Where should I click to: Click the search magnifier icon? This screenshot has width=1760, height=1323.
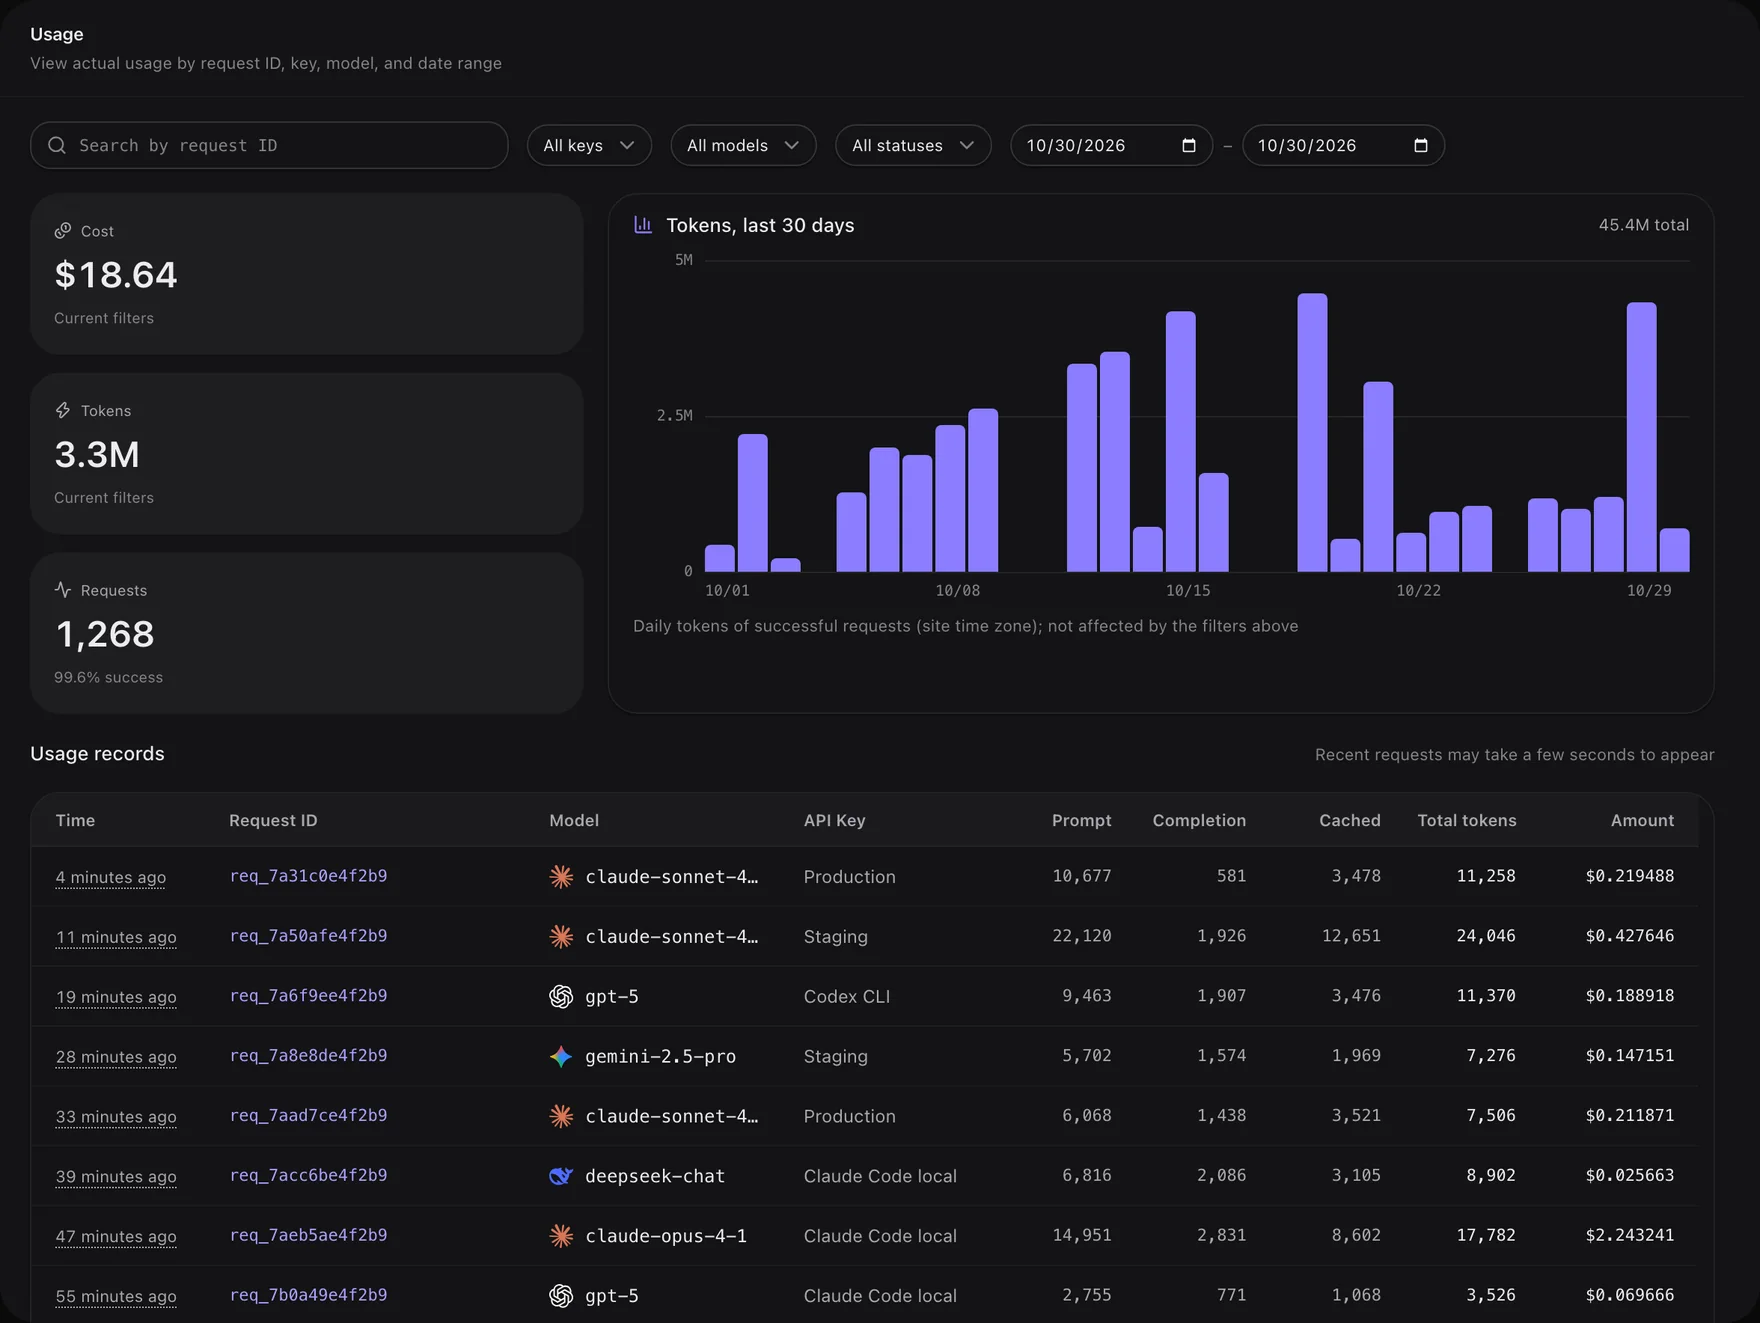57,145
